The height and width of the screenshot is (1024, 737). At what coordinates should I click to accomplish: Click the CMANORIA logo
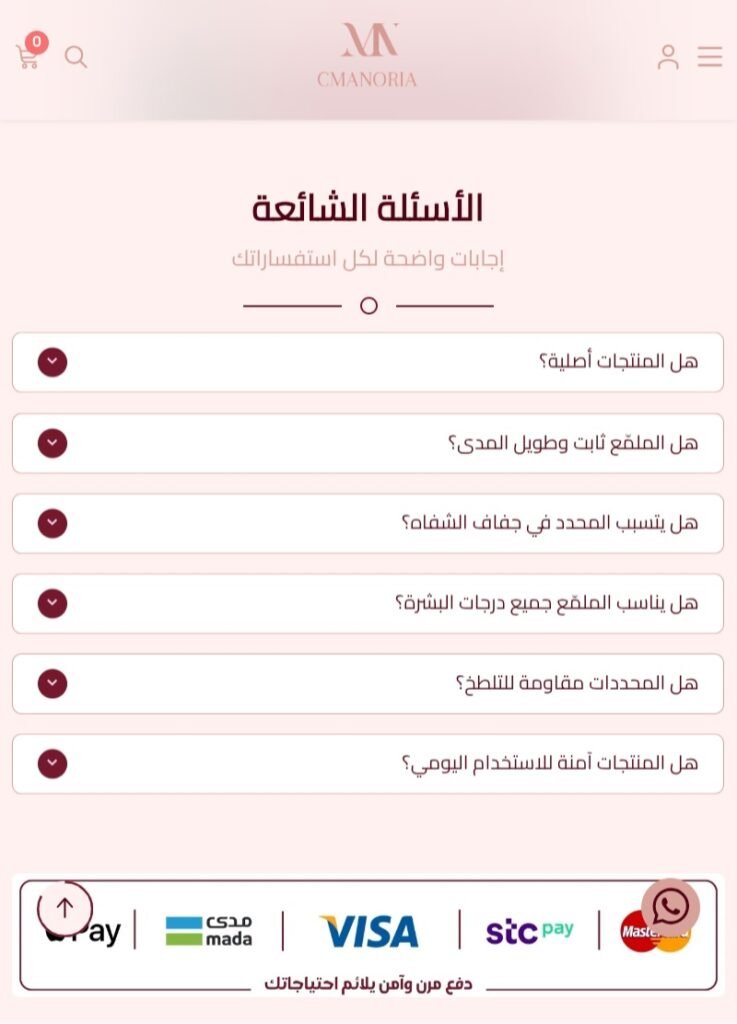367,56
